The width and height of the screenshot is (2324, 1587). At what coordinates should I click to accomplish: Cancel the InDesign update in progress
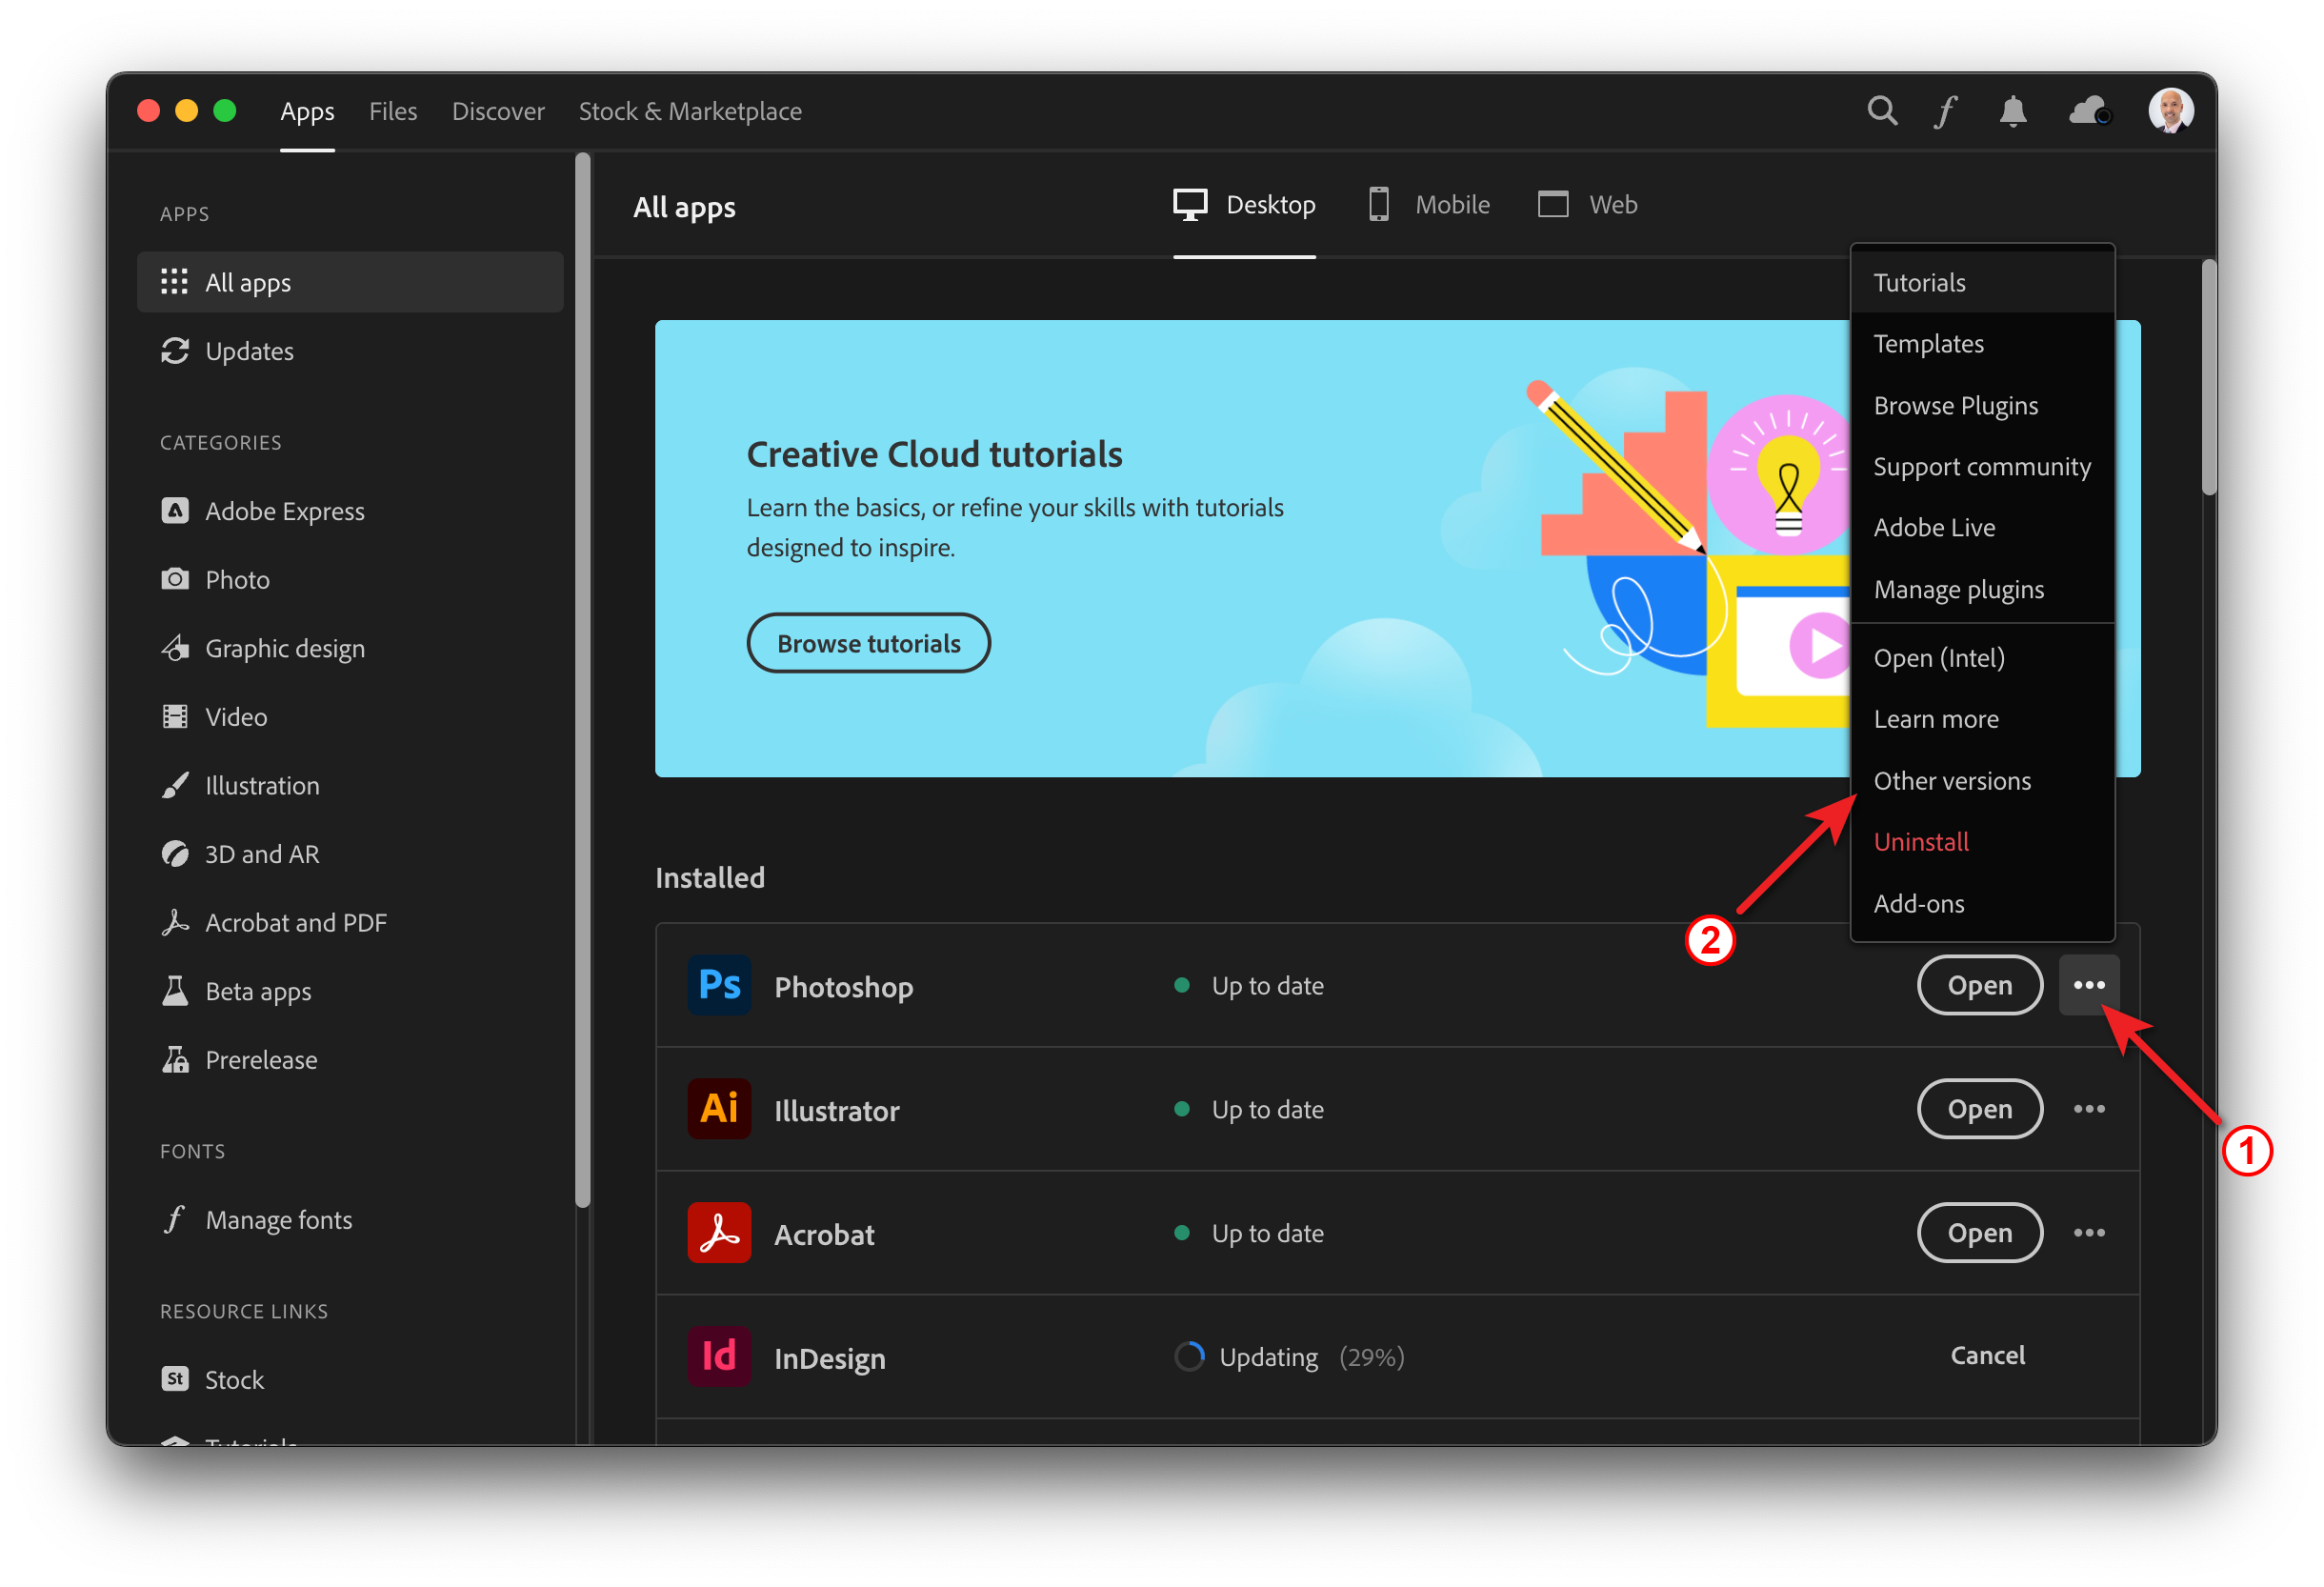(1983, 1356)
